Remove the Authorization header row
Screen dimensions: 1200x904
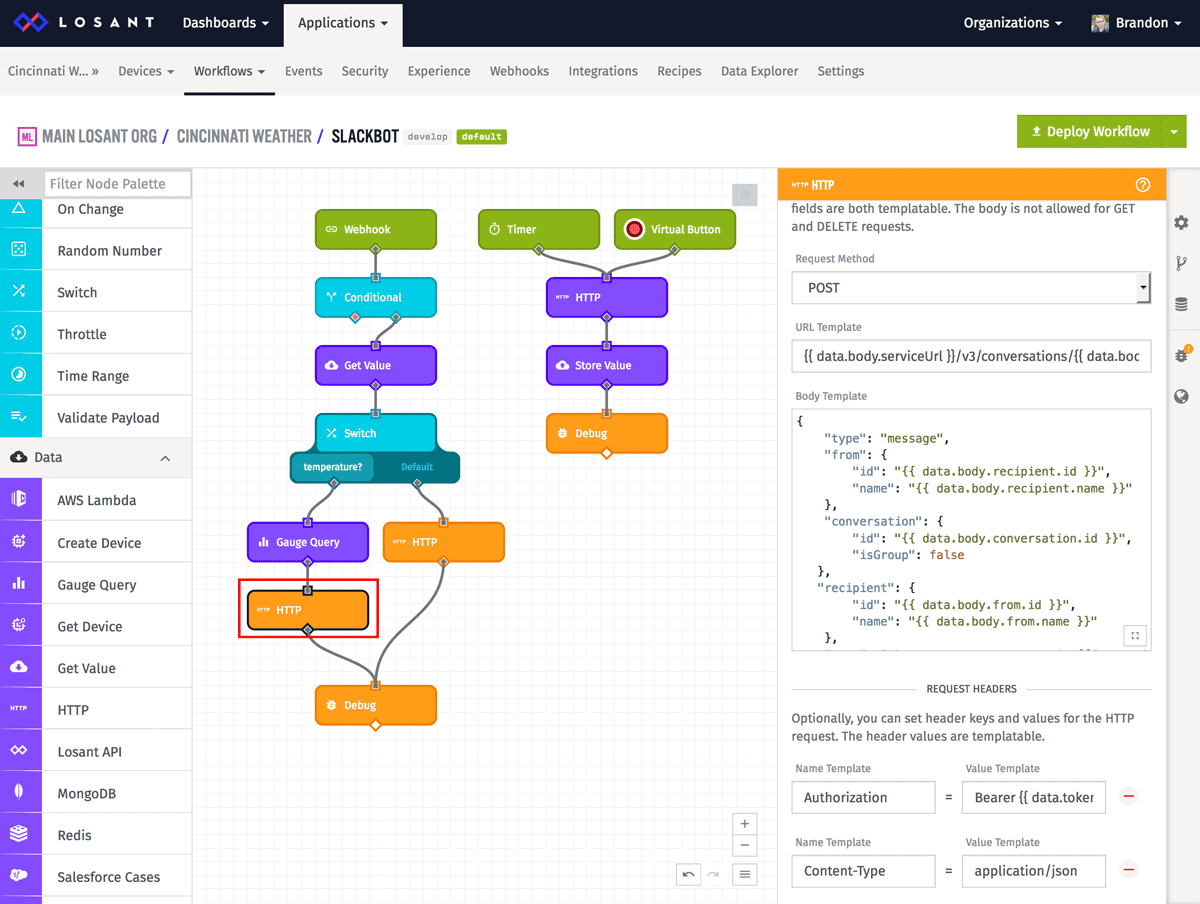(x=1129, y=797)
